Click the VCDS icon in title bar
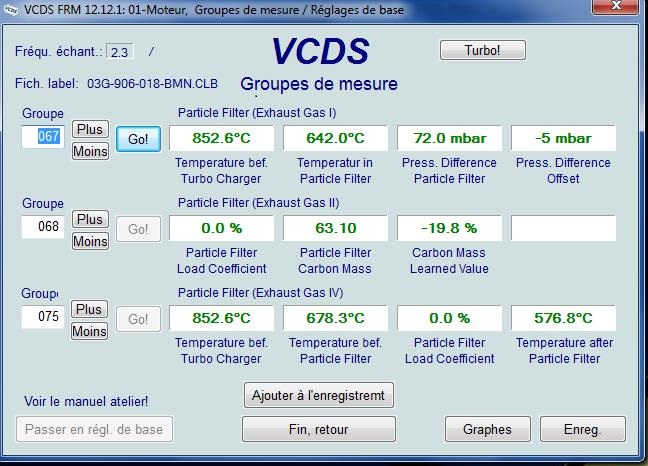The image size is (648, 466). 10,9
